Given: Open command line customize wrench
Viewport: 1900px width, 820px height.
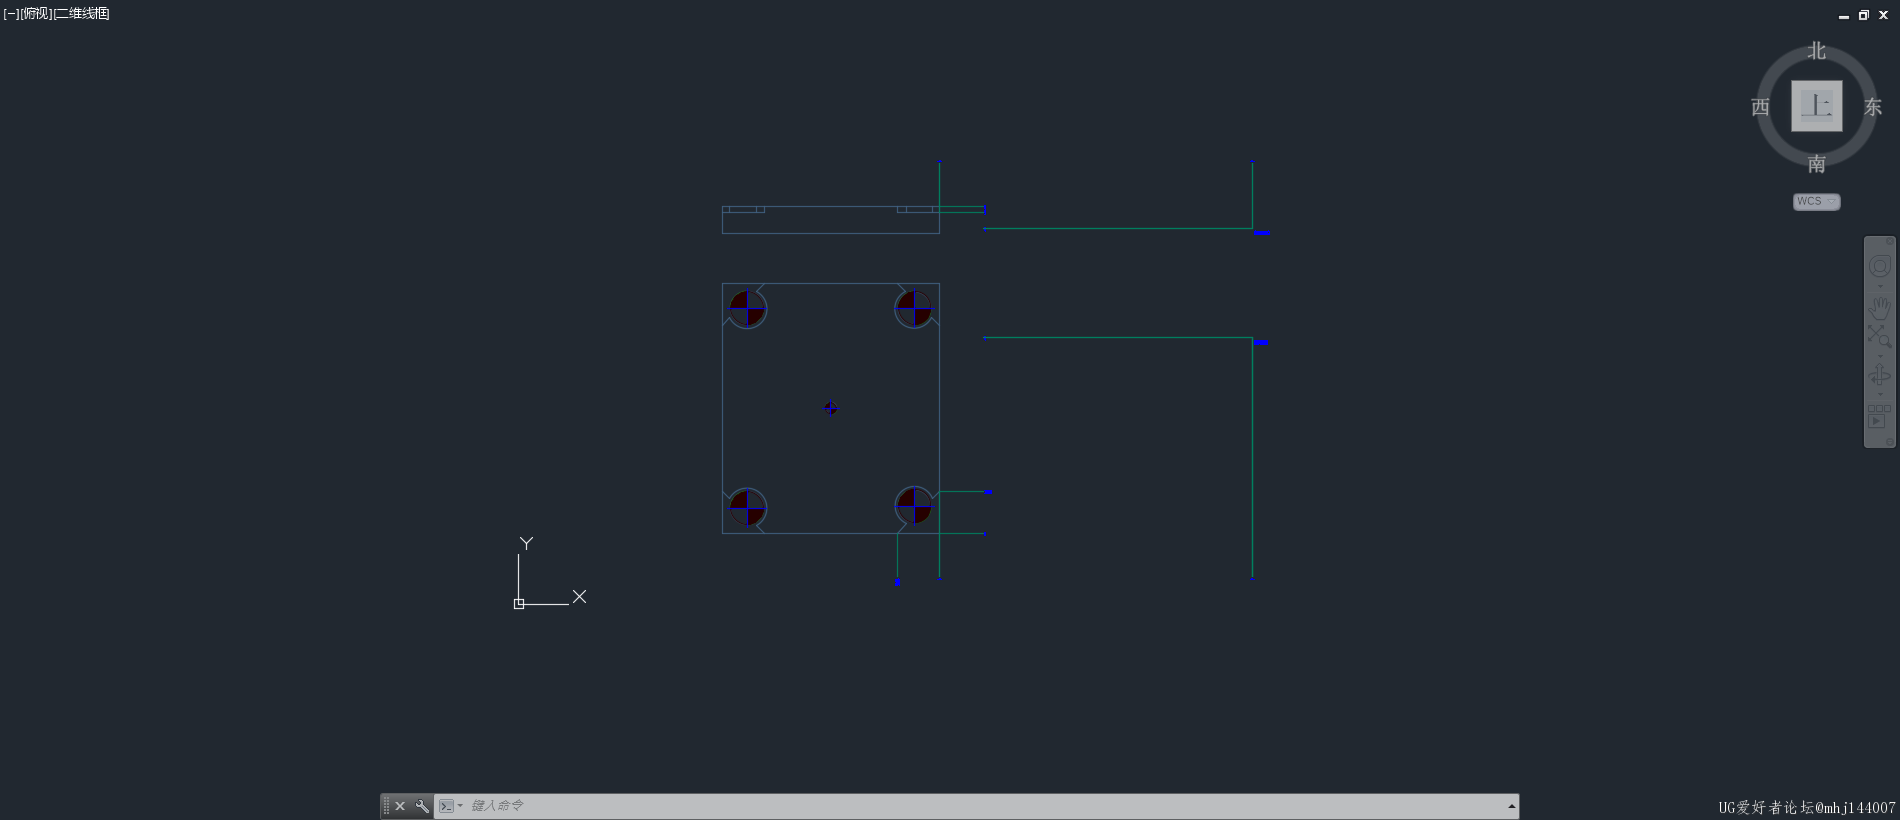Looking at the screenshot, I should 422,806.
